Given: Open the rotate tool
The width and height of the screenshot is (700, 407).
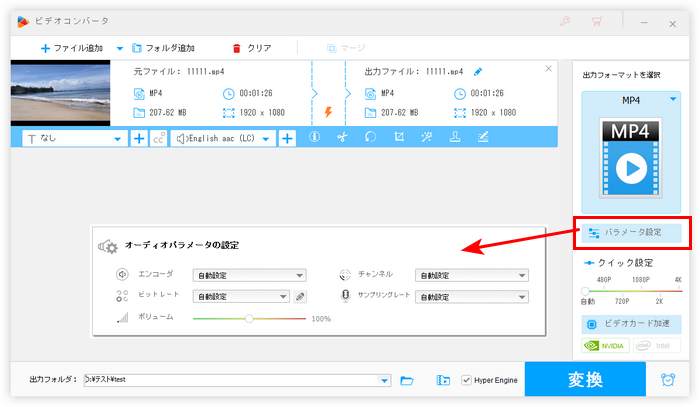Looking at the screenshot, I should (371, 137).
